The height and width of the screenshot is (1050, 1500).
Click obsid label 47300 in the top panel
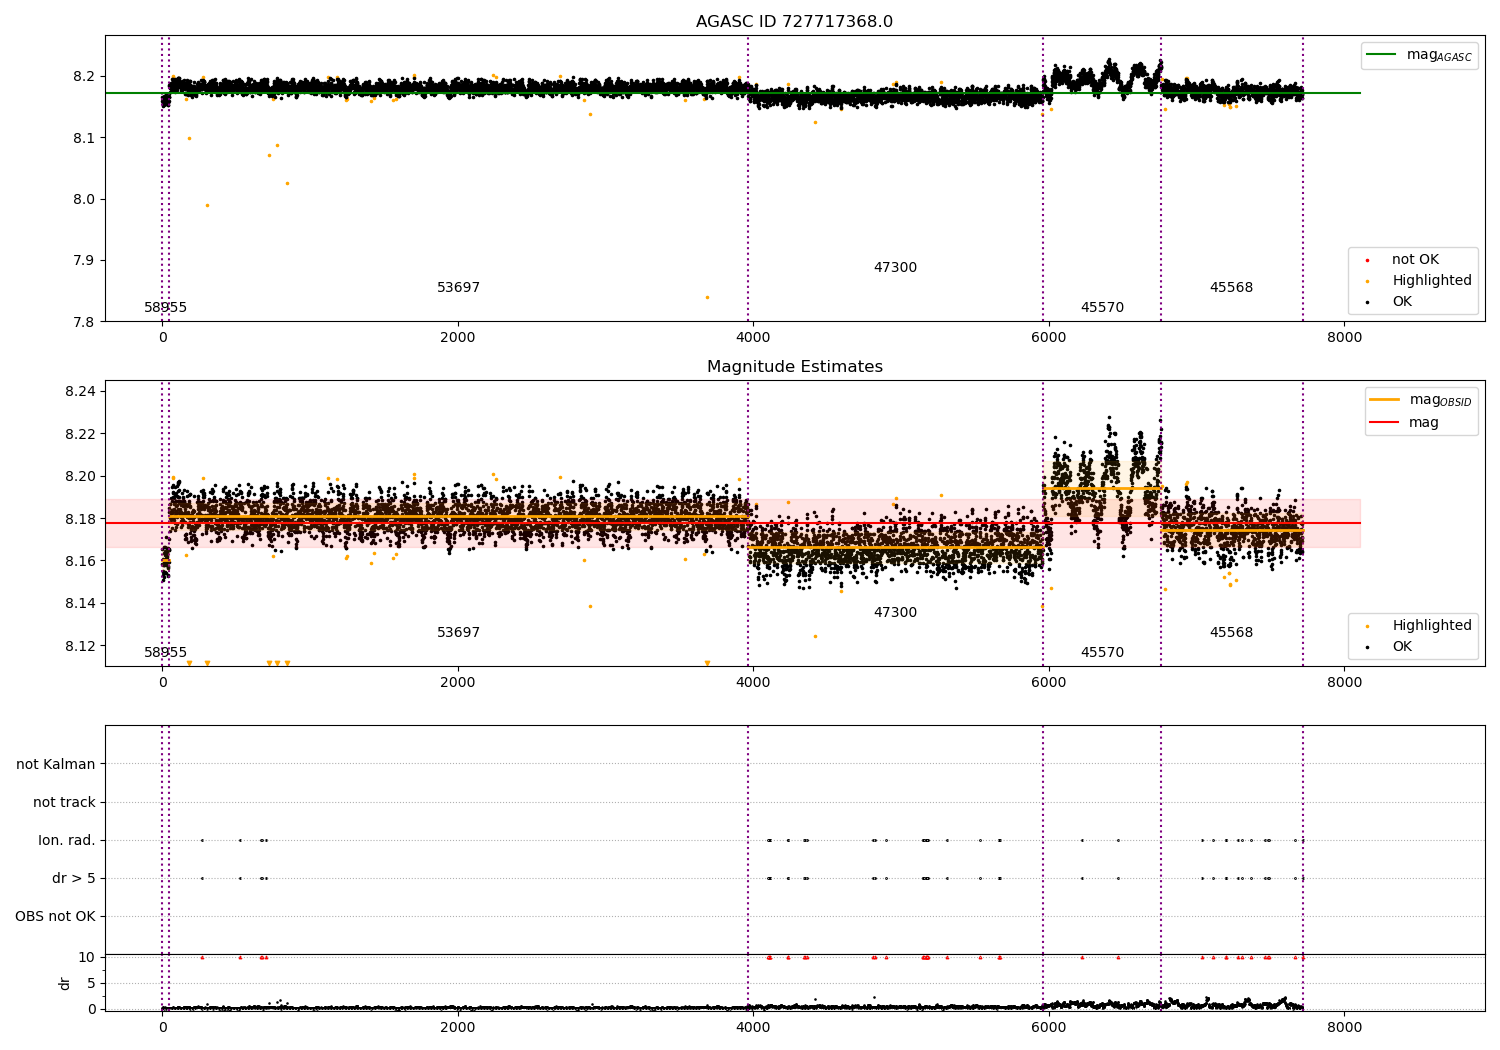pyautogui.click(x=895, y=268)
